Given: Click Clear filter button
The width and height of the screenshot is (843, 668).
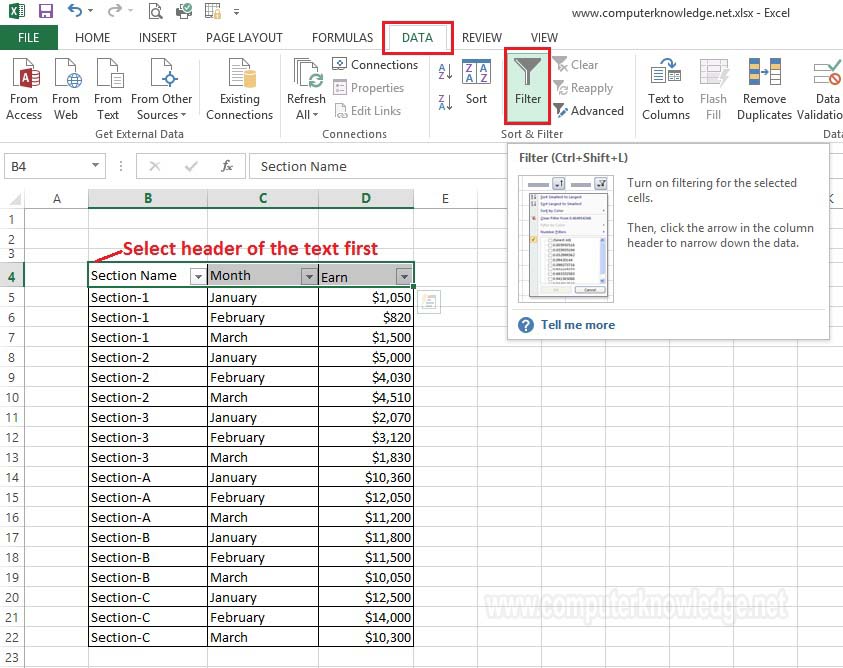Looking at the screenshot, I should pos(575,65).
